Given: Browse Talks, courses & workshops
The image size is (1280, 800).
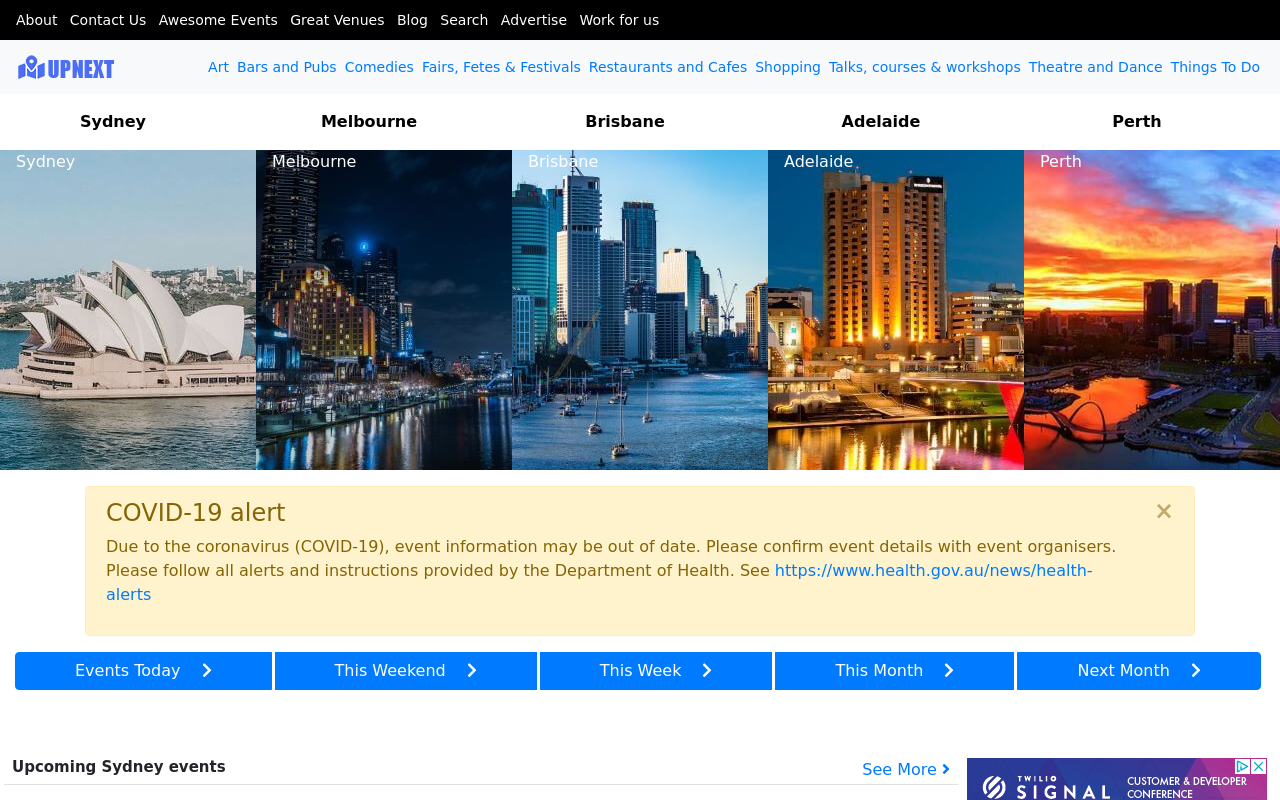Looking at the screenshot, I should tap(925, 67).
